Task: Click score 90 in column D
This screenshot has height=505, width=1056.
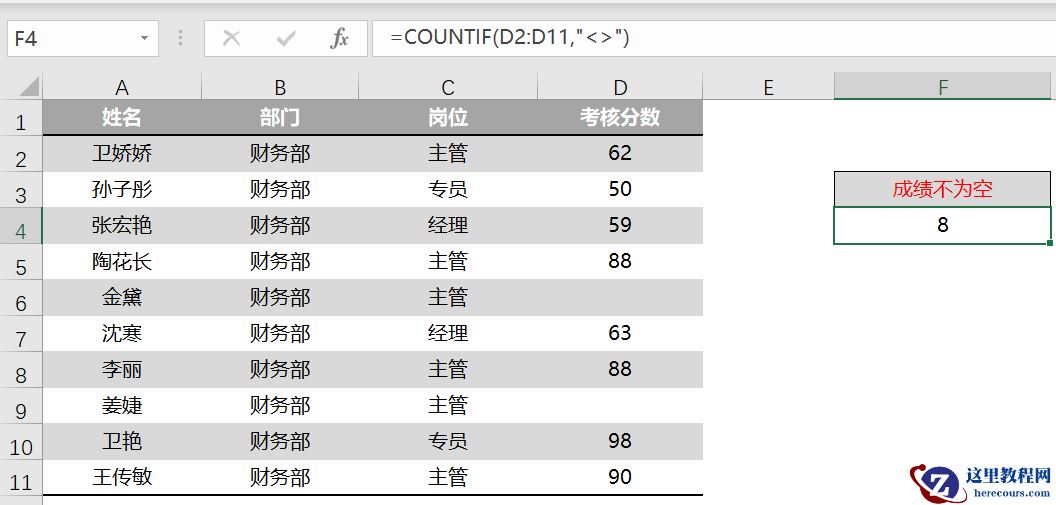Action: (620, 477)
